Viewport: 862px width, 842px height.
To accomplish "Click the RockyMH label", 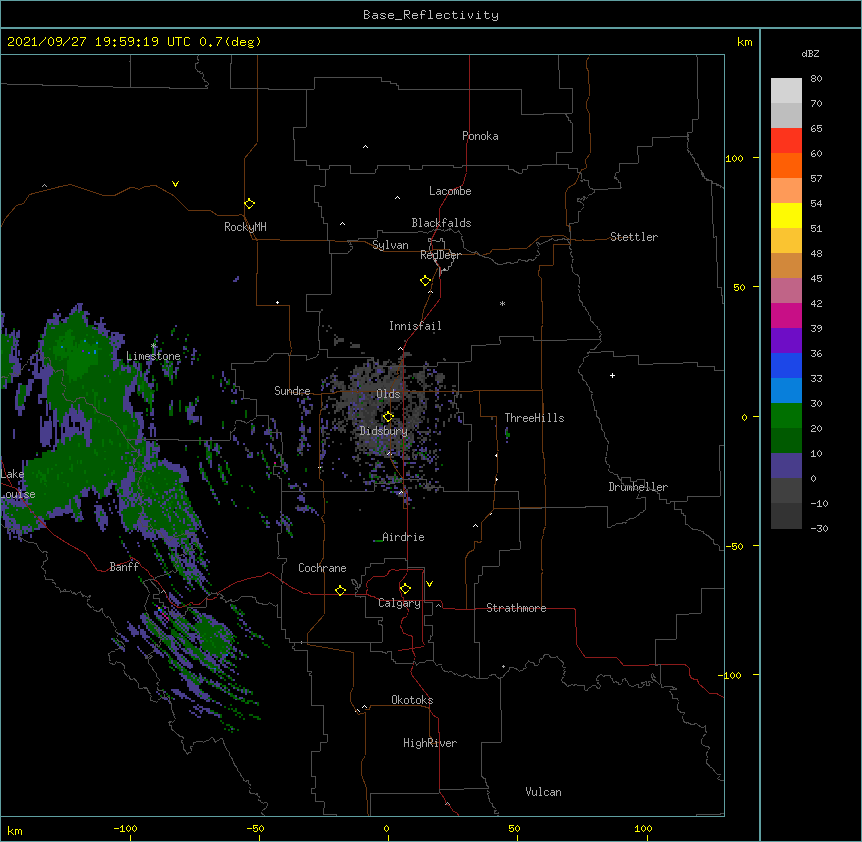I will point(245,227).
